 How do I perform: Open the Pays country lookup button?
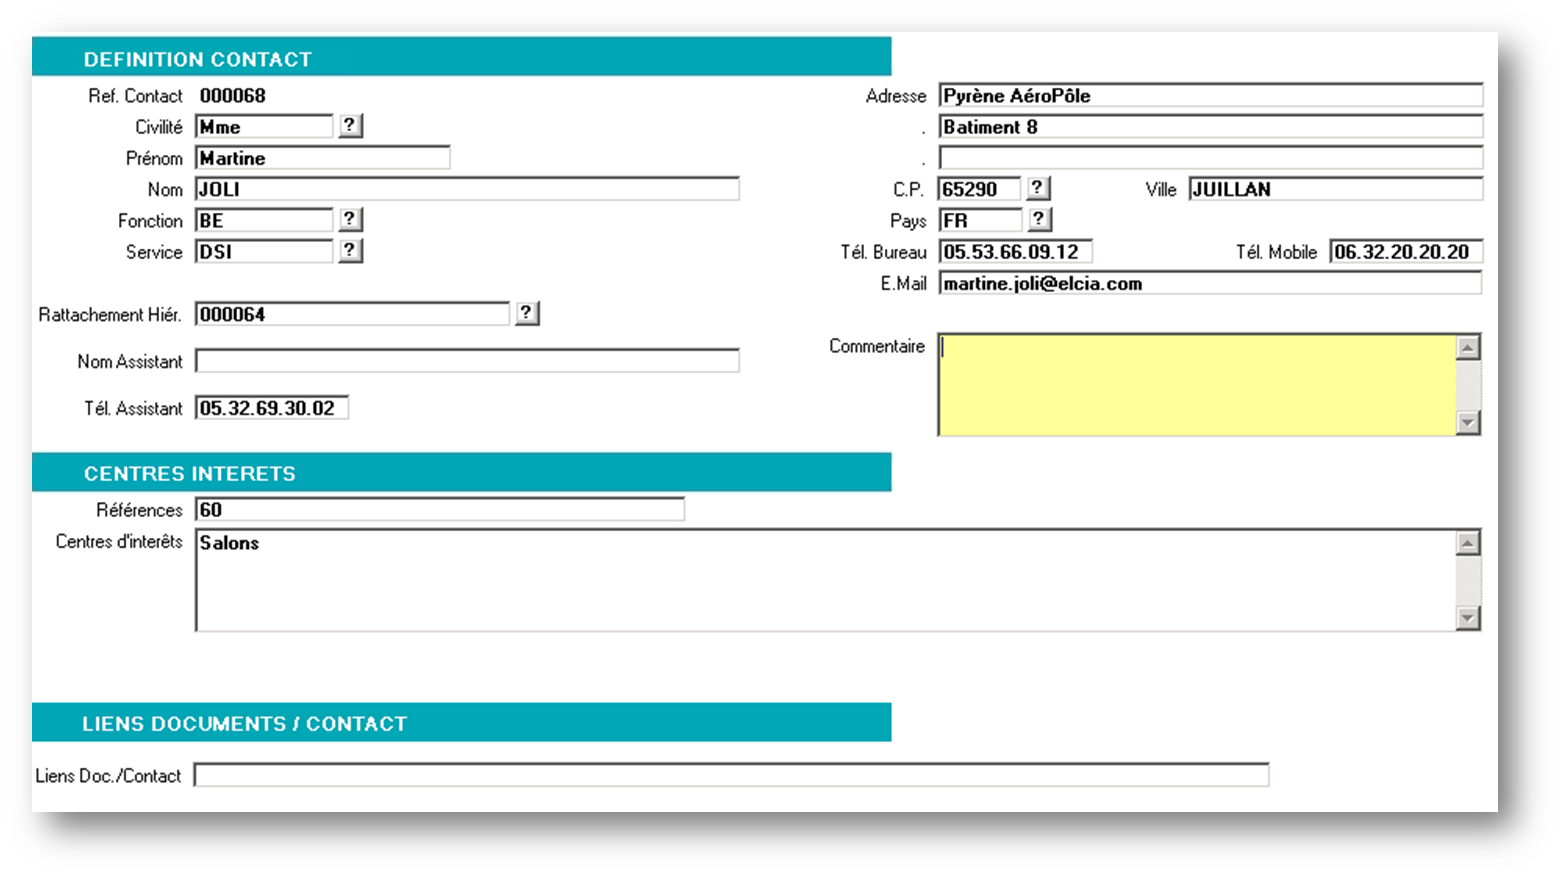coord(1039,220)
